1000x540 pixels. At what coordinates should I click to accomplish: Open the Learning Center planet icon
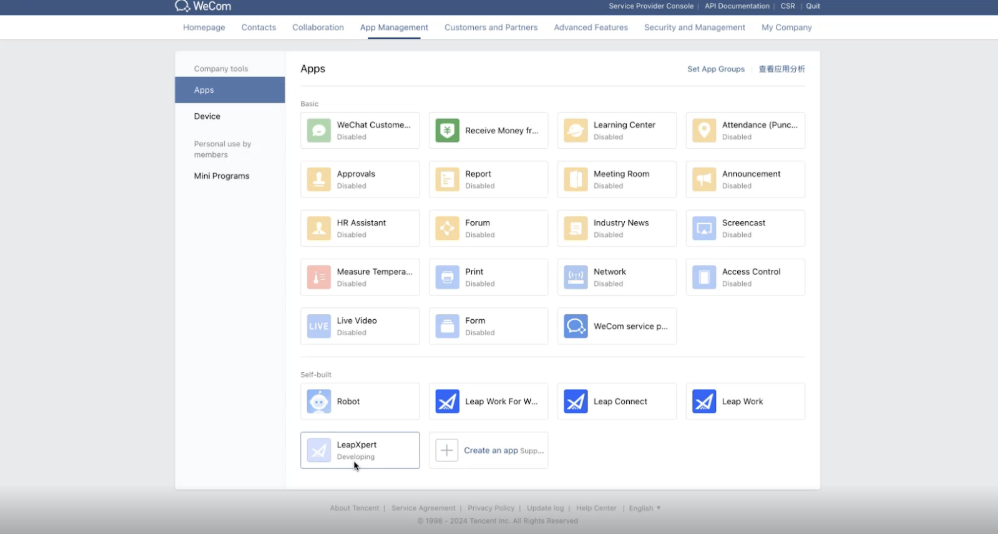point(575,131)
